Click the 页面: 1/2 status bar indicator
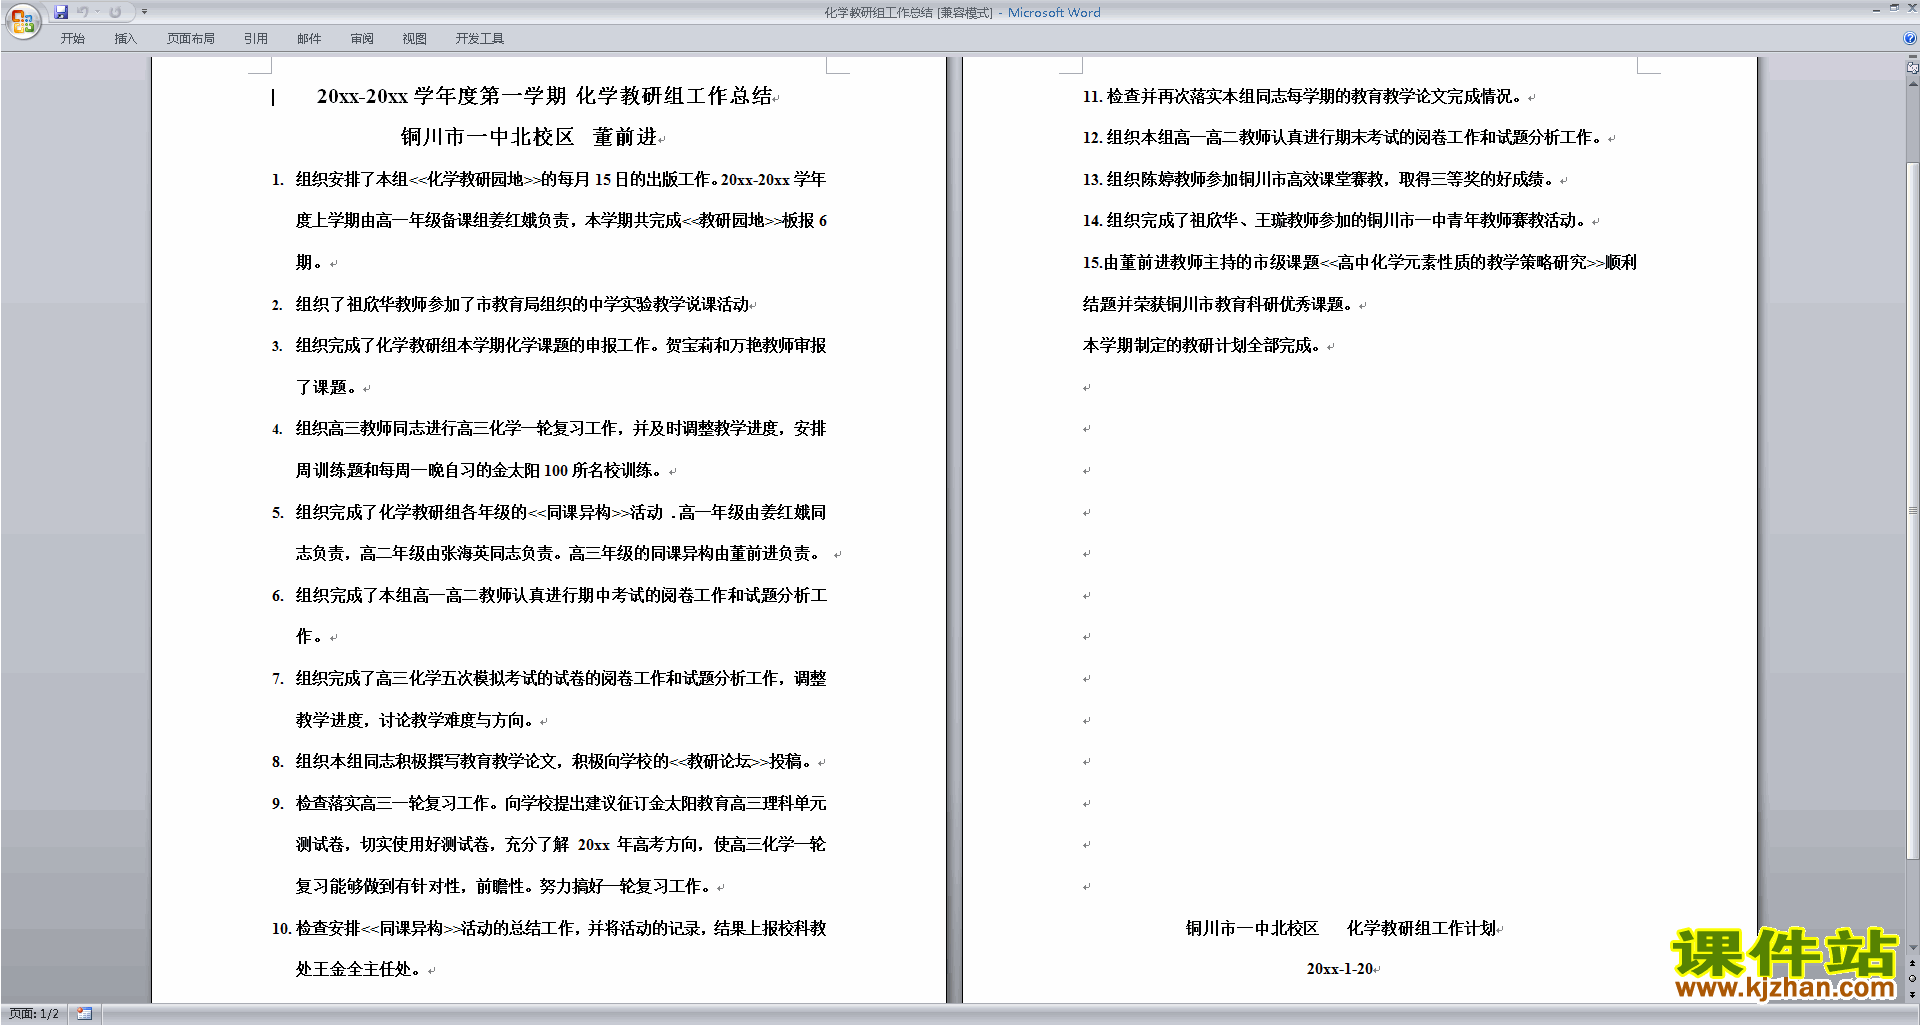This screenshot has height=1025, width=1920. pyautogui.click(x=34, y=1014)
